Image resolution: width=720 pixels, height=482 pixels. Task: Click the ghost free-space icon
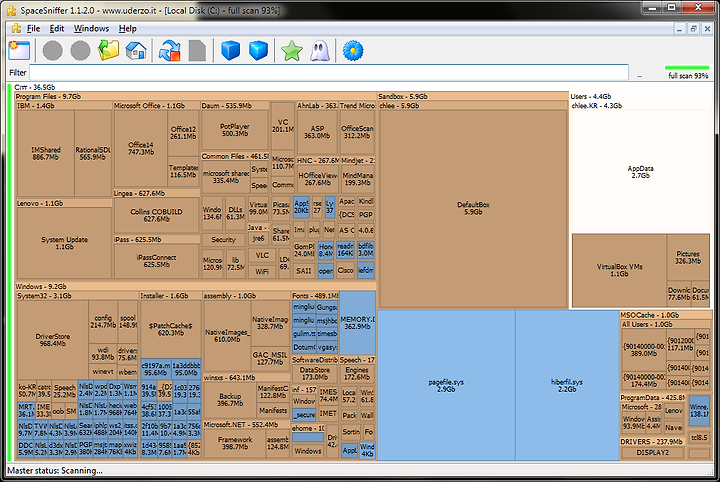click(320, 50)
